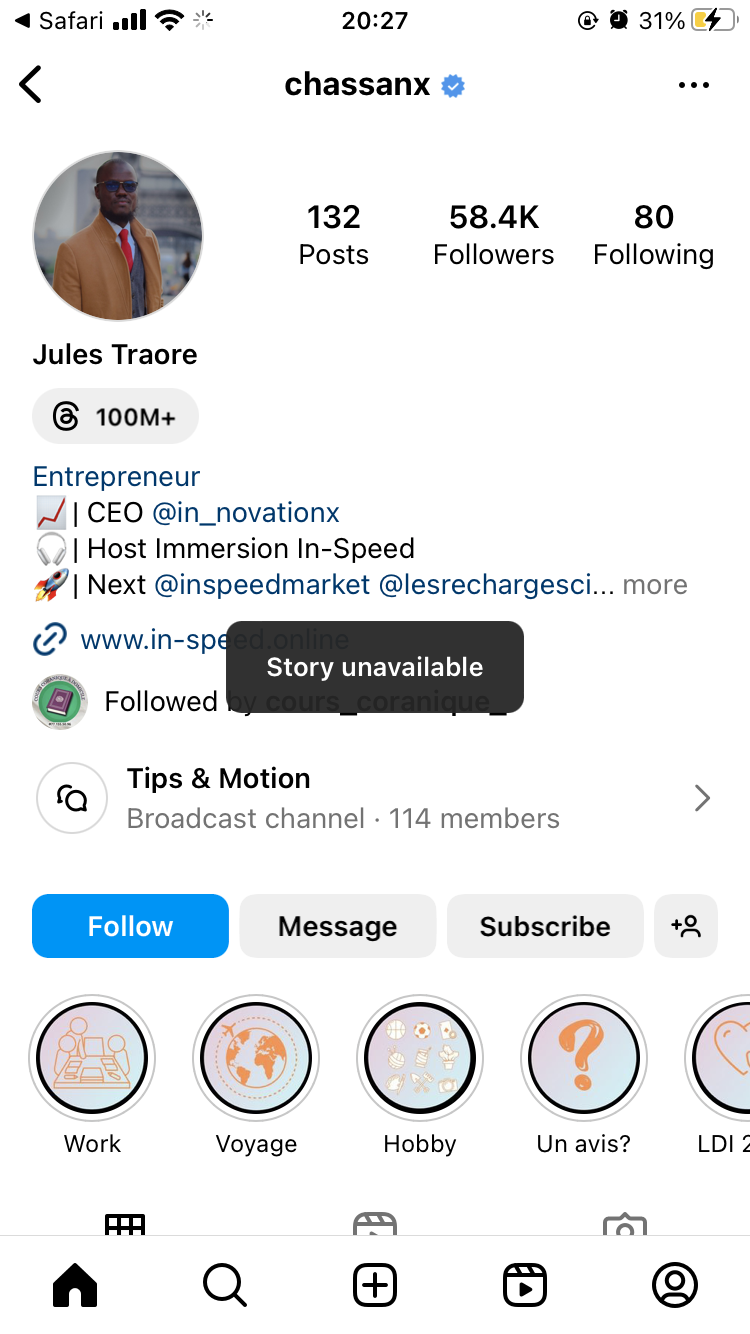This screenshot has width=750, height=1334.
Task: Tap the add-person suggestion icon
Action: point(686,926)
